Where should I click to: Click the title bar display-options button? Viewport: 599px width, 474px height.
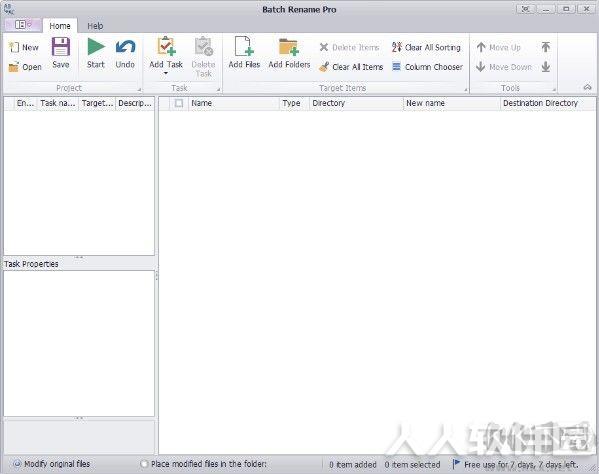(526, 9)
